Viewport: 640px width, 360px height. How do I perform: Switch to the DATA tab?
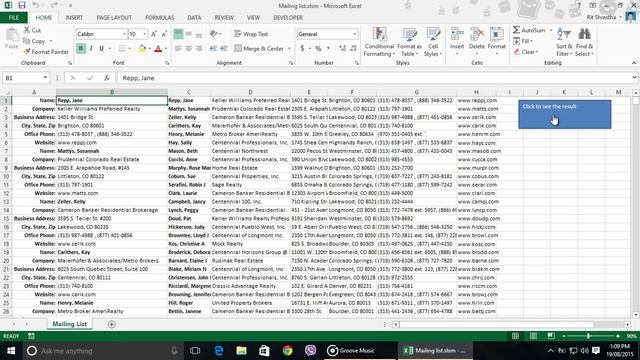pos(194,18)
